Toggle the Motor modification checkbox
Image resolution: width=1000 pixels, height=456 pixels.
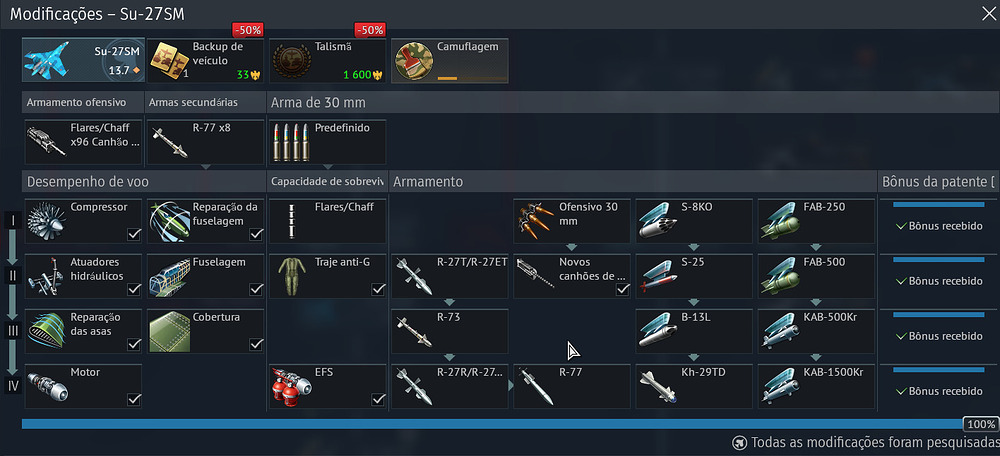tap(134, 399)
